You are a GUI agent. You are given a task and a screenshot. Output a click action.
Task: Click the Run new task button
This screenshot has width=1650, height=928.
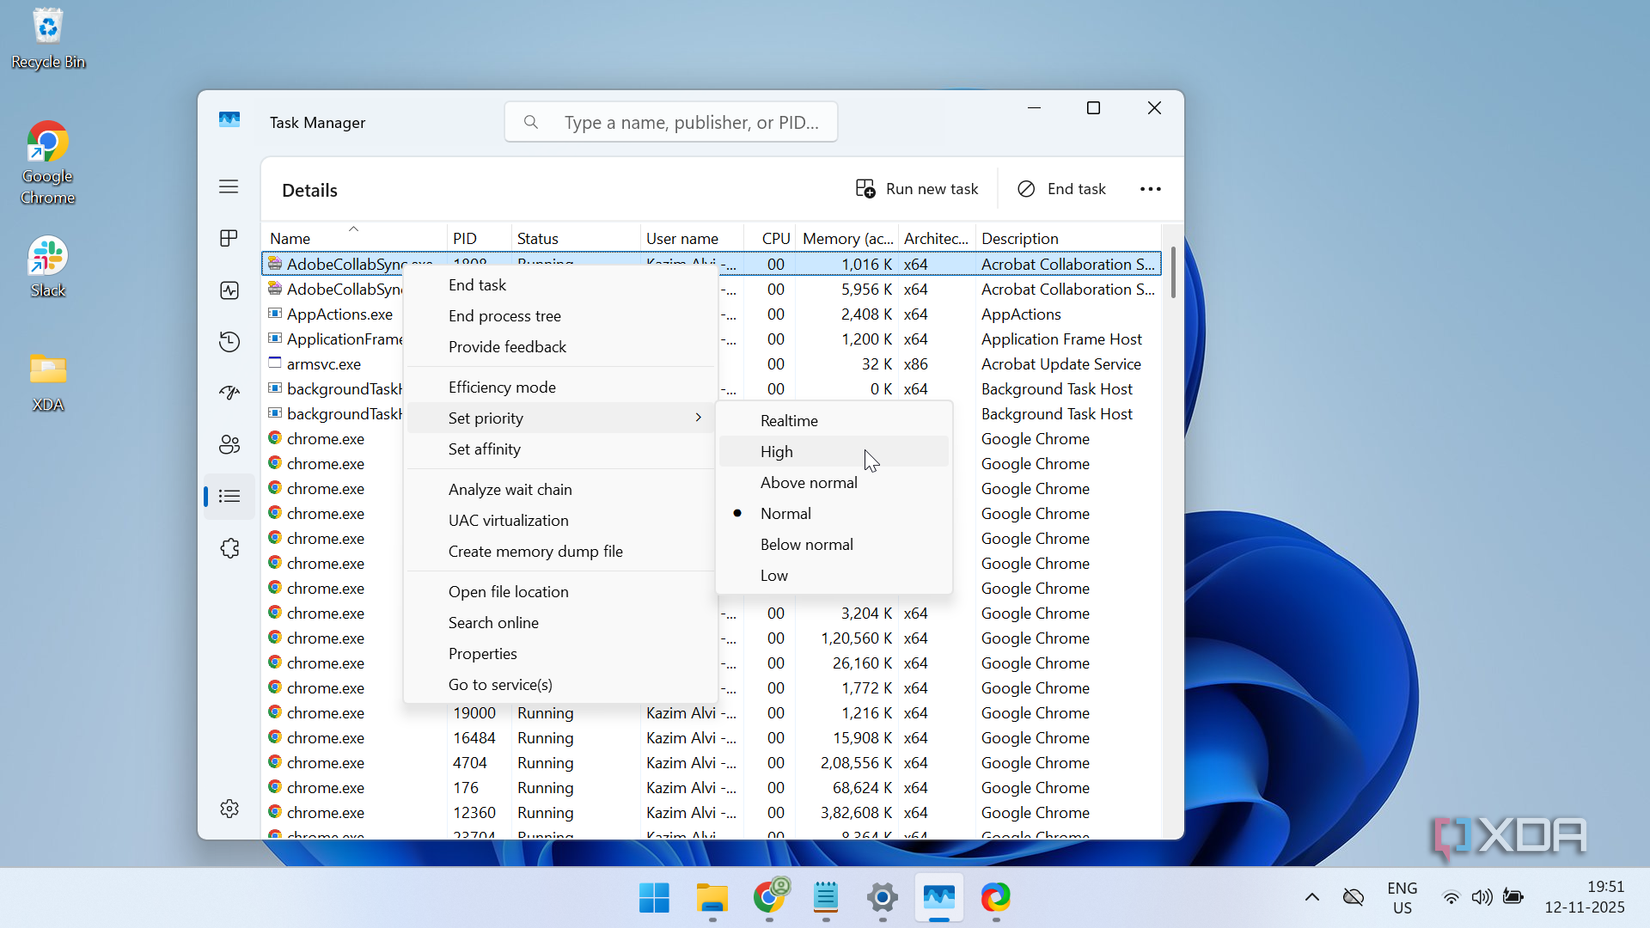(917, 188)
